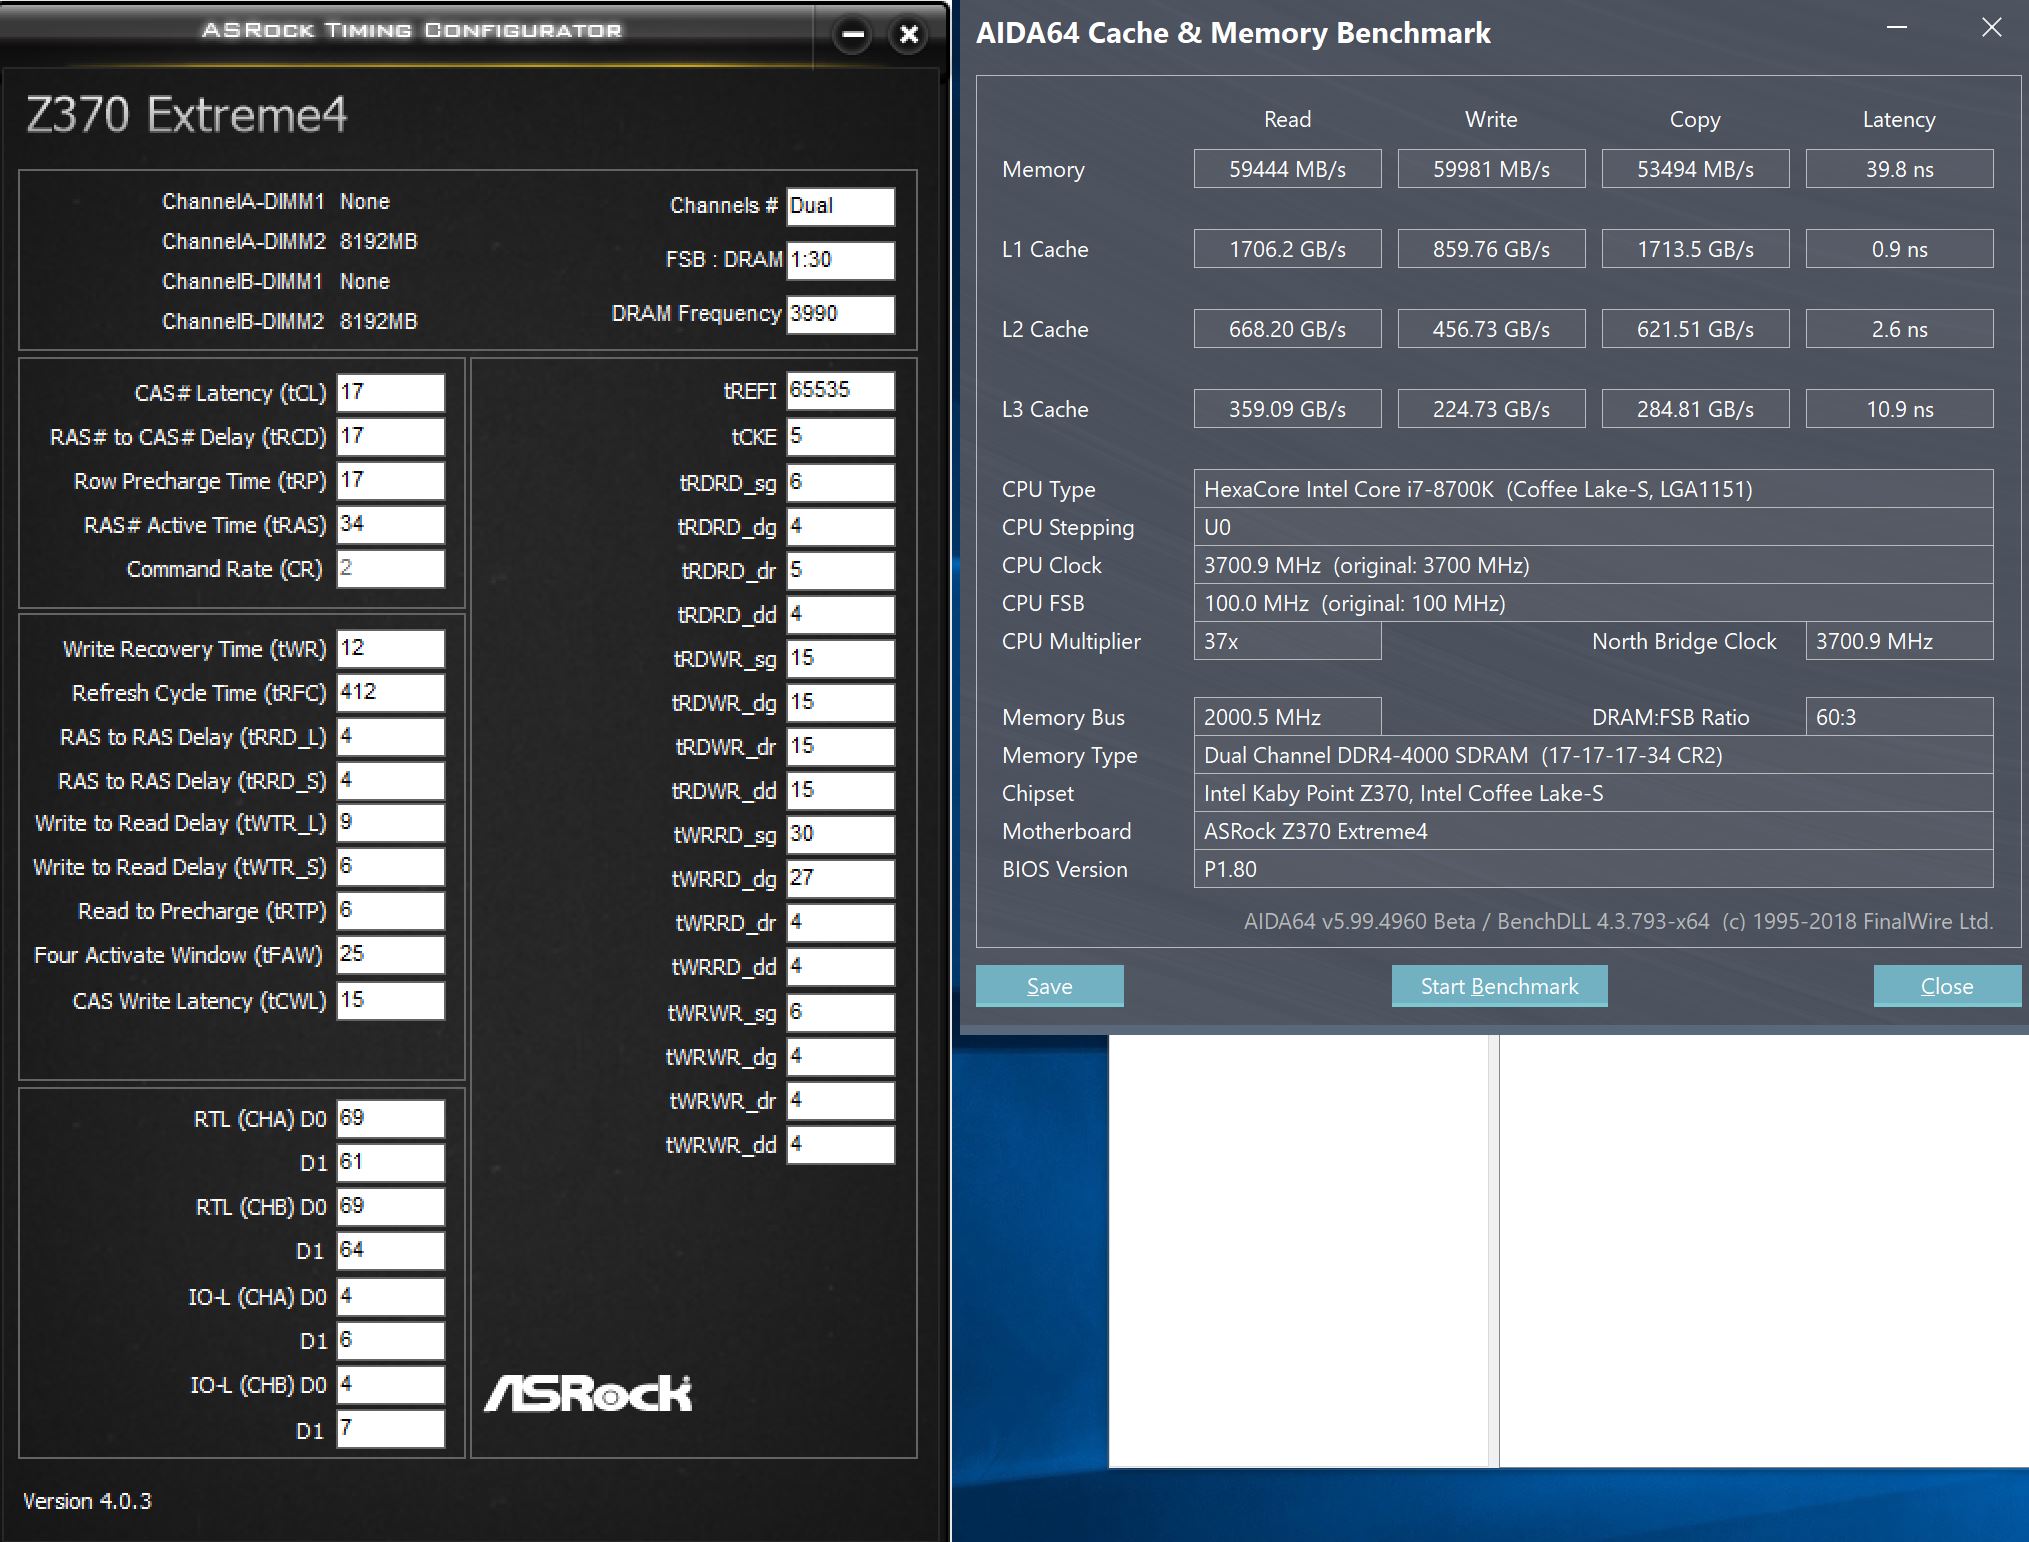The width and height of the screenshot is (2029, 1542).
Task: Click the CAS# Latency (tCL) field
Action: click(x=390, y=392)
